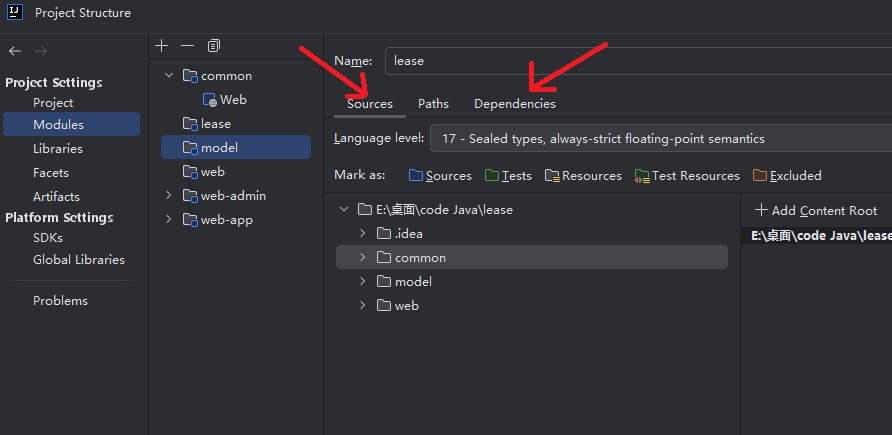Expand the .idea folder
This screenshot has height=435, width=892.
point(362,233)
